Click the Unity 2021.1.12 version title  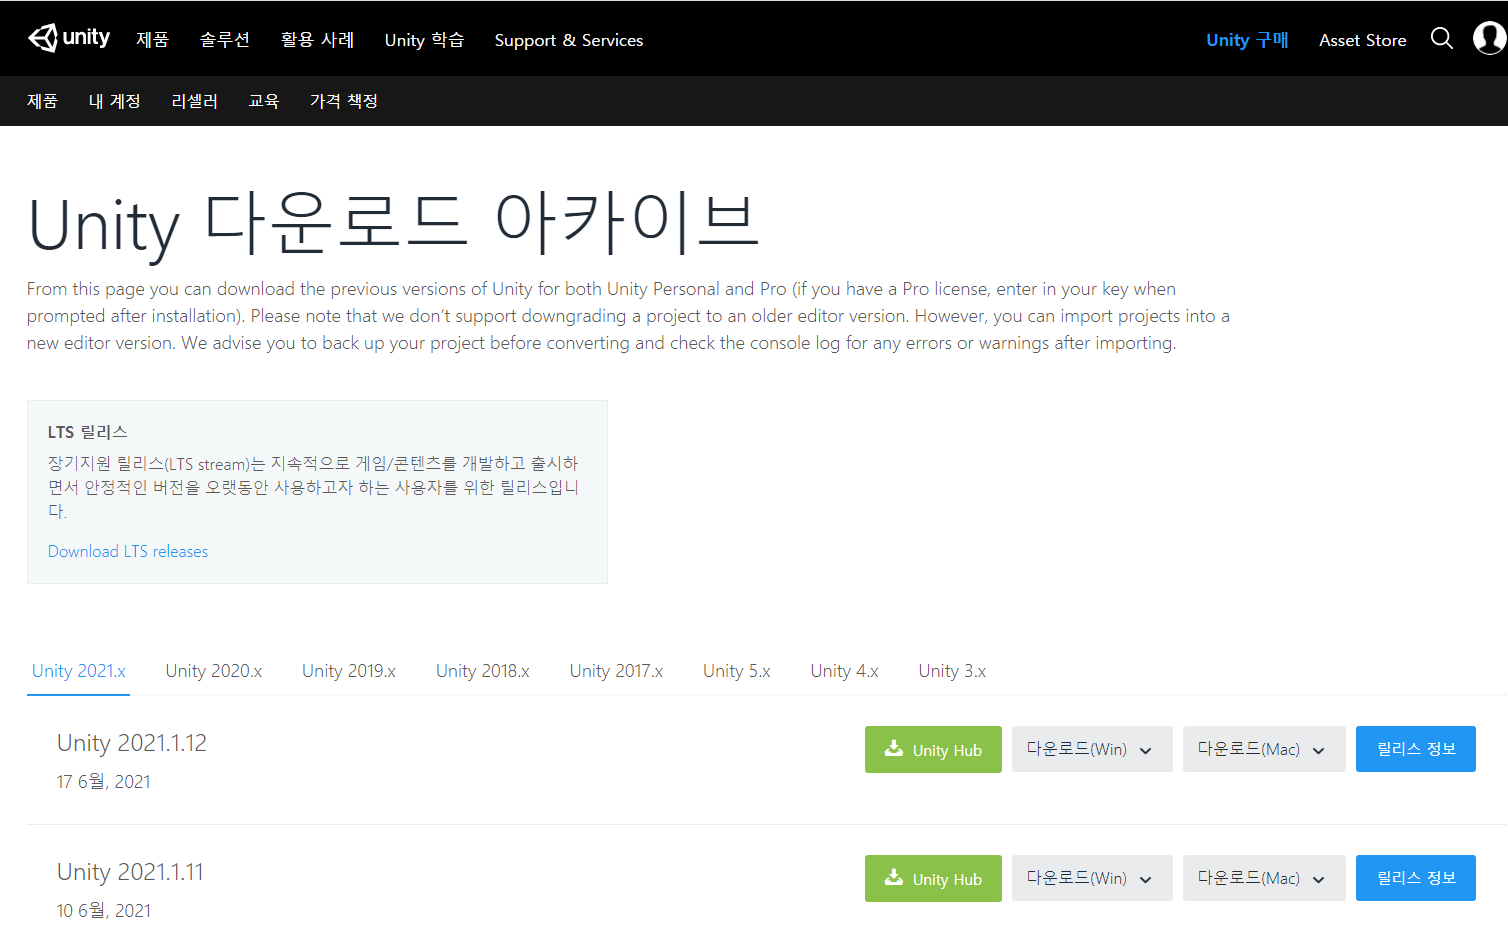click(x=132, y=743)
